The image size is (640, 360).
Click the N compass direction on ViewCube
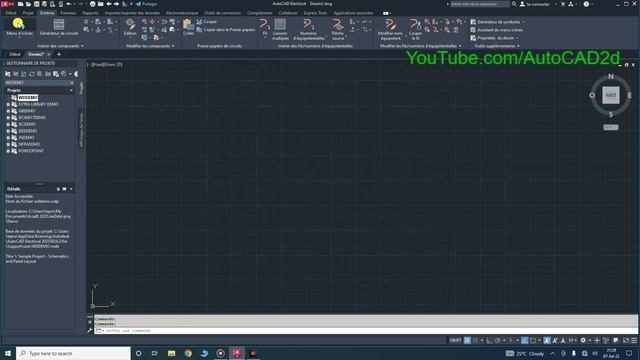tap(611, 76)
